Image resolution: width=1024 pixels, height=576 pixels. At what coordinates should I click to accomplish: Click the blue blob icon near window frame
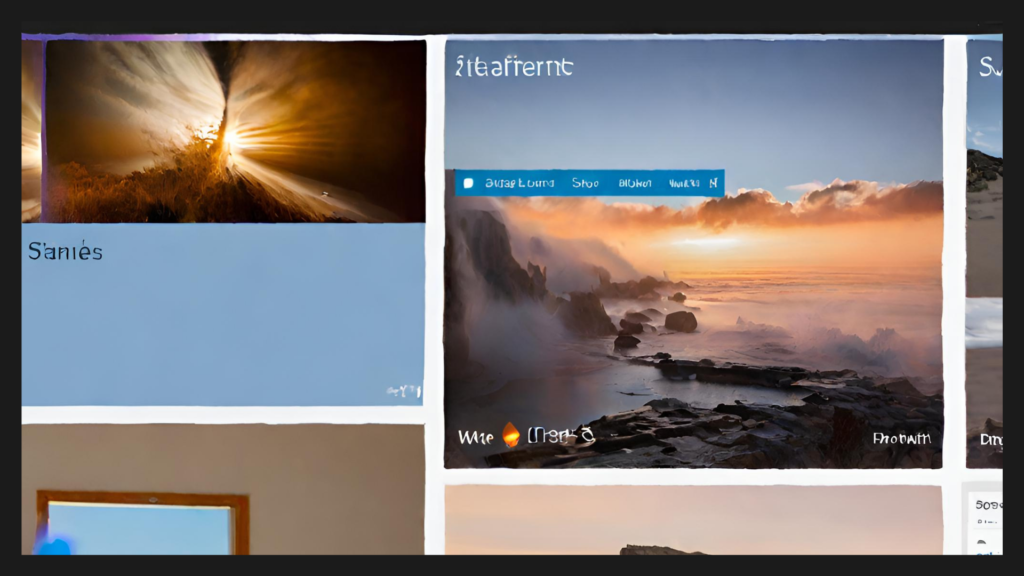[53, 545]
